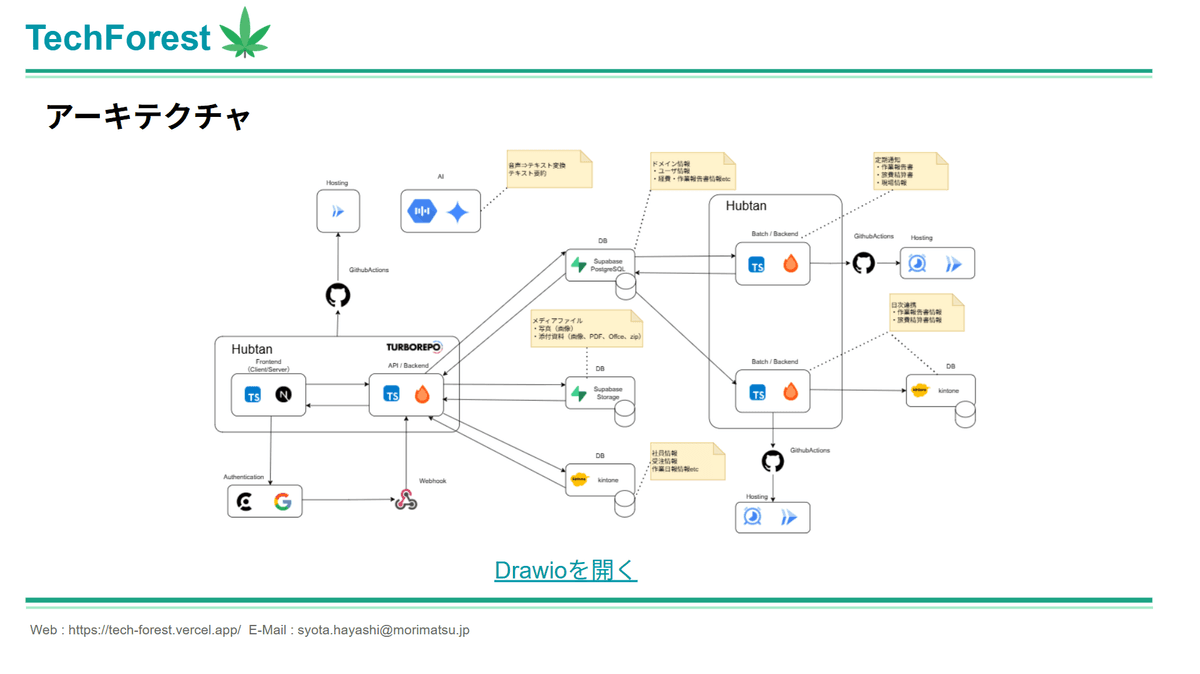Viewport: 1200px width, 674px height.
Task: Click the Gemini sparkle icon in AI box
Action: (x=458, y=212)
